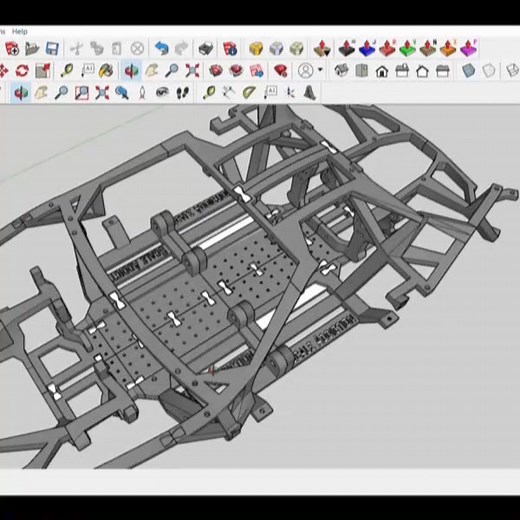Click the Open folder icon
The width and height of the screenshot is (520, 520).
(x=32, y=49)
